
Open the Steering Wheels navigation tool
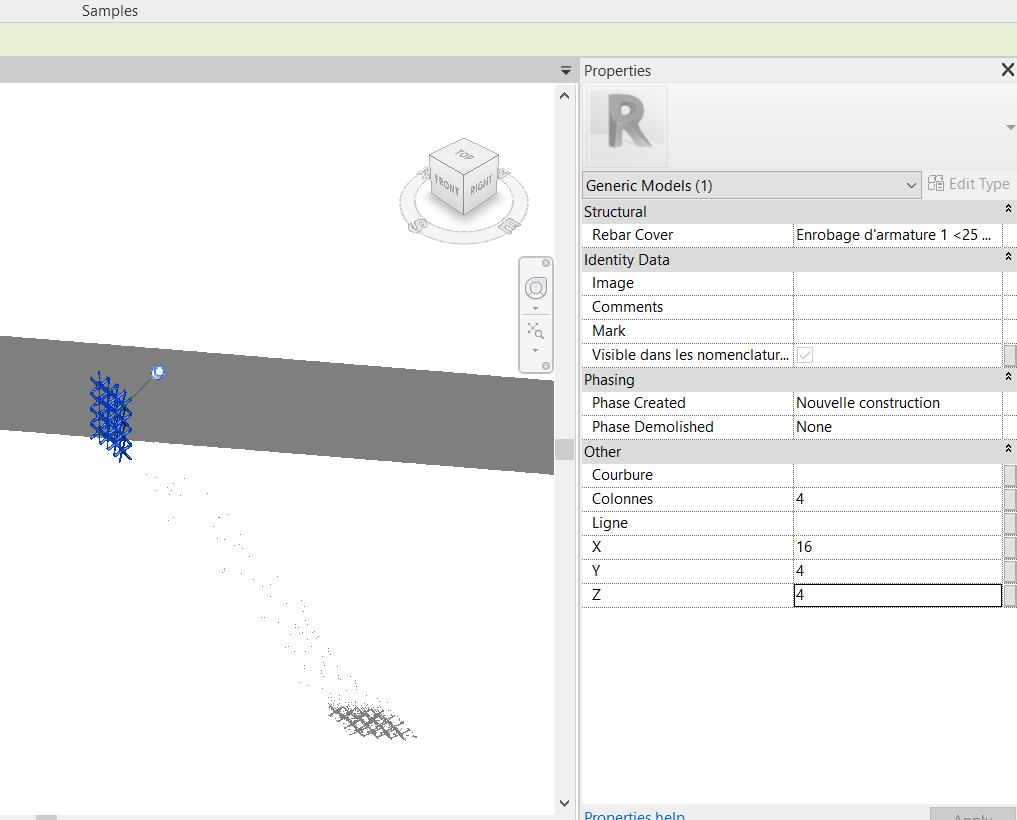[536, 289]
